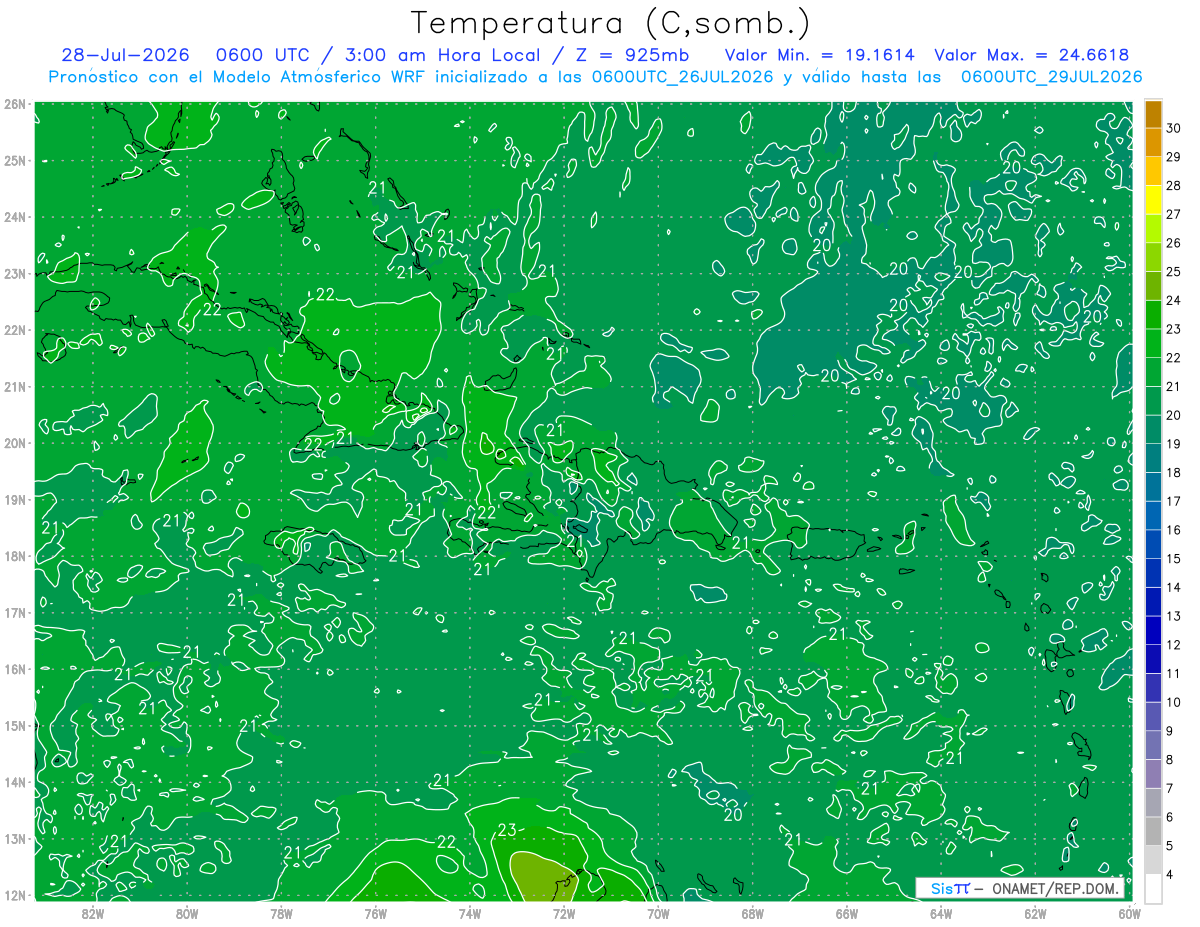Click the "15N" latitude axis label
The height and width of the screenshot is (927, 1200).
[14, 725]
